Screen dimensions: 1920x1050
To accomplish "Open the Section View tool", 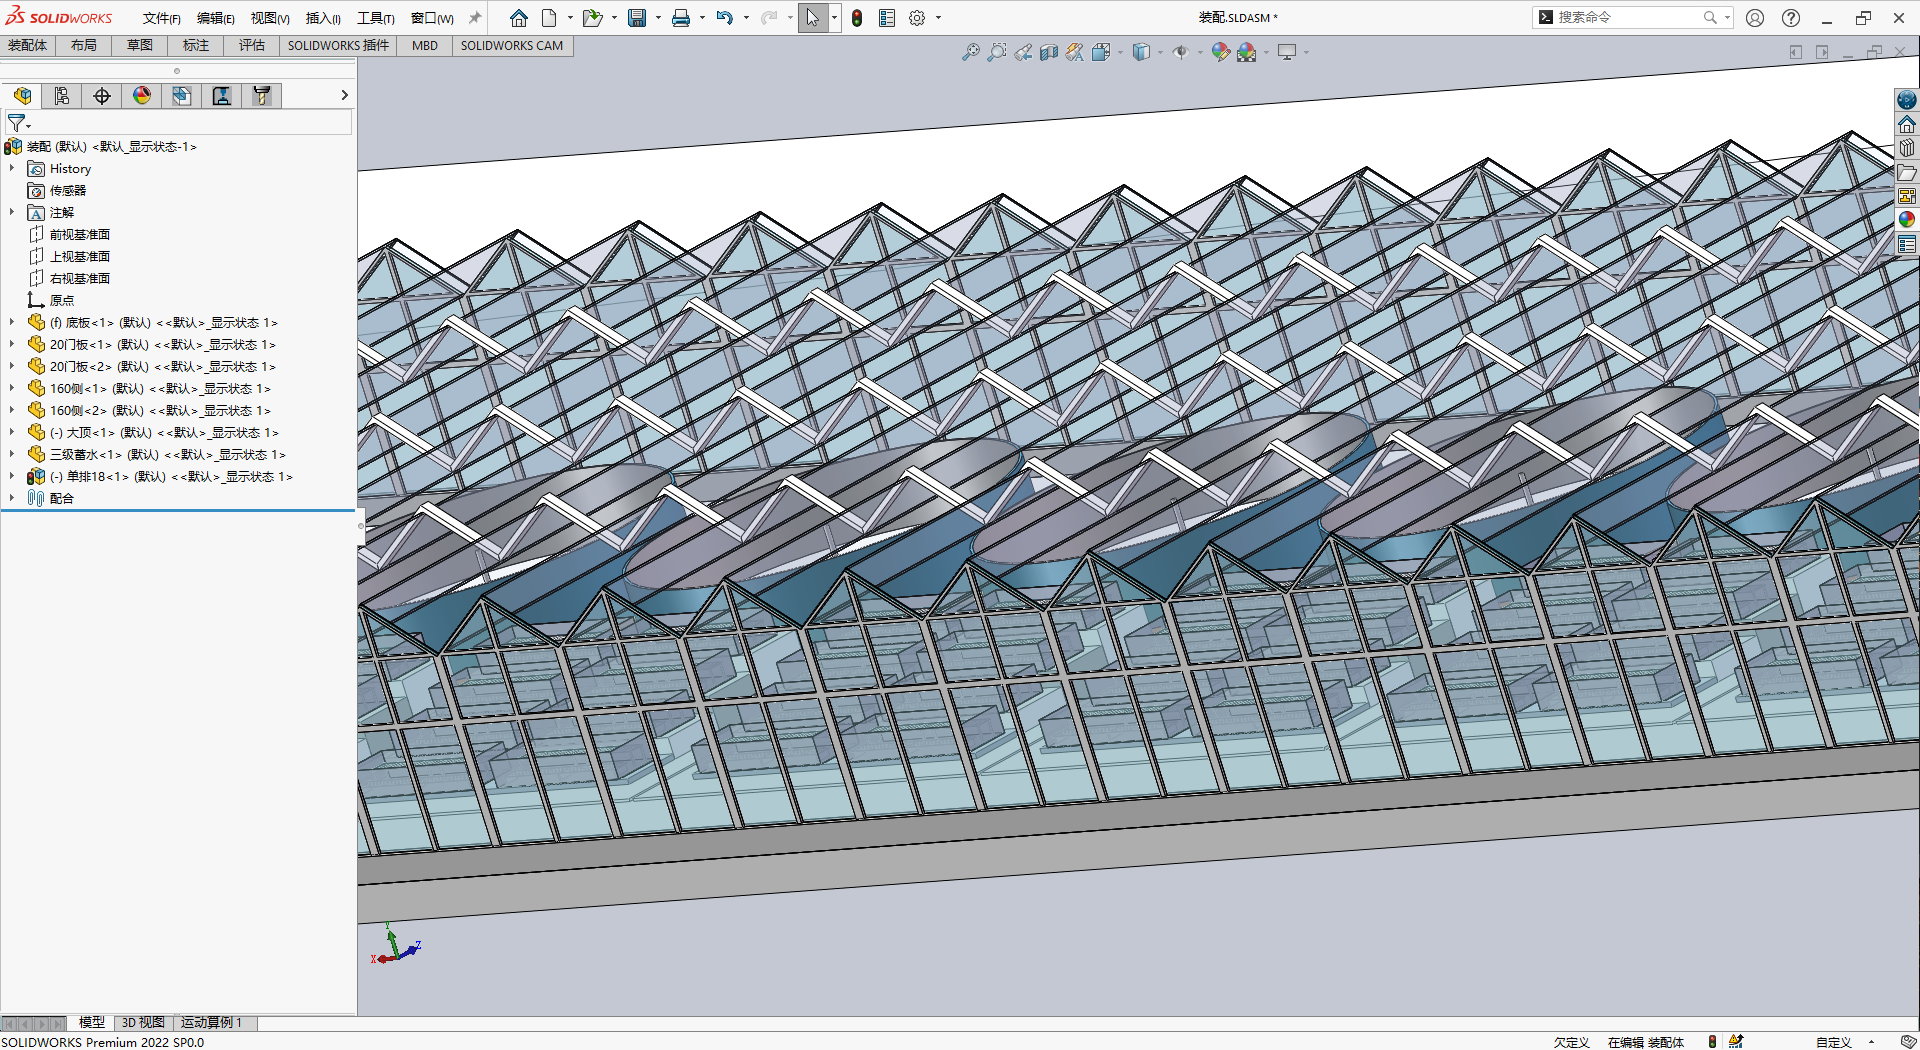I will 1048,52.
